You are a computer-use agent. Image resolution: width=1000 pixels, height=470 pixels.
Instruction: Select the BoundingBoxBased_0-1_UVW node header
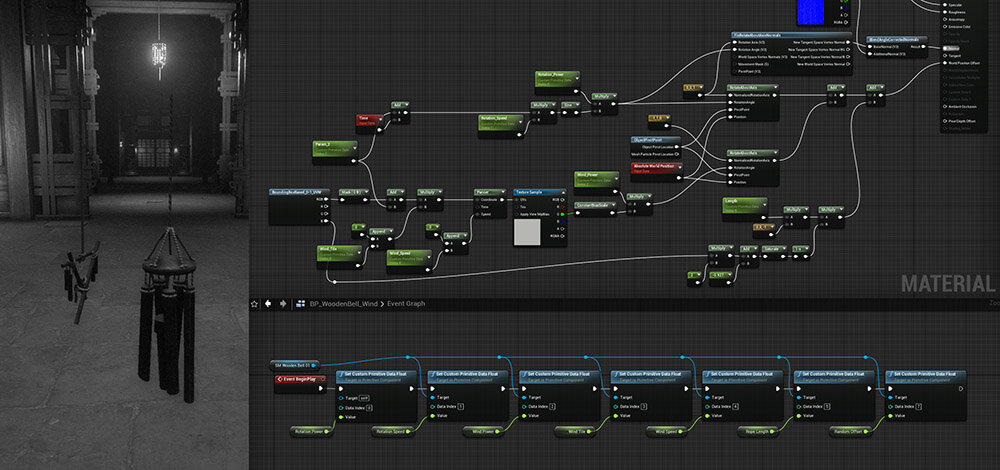pos(299,192)
